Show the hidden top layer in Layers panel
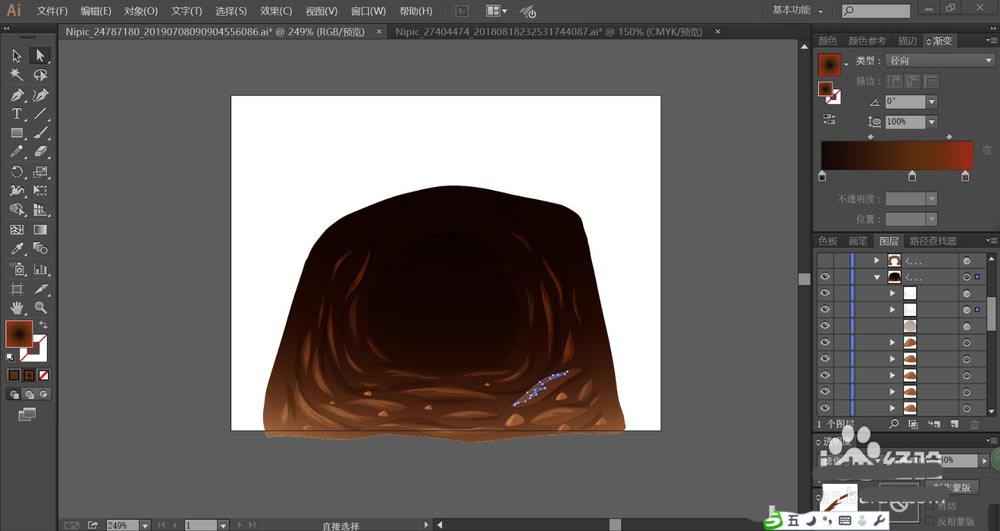This screenshot has height=531, width=1000. pyautogui.click(x=825, y=260)
